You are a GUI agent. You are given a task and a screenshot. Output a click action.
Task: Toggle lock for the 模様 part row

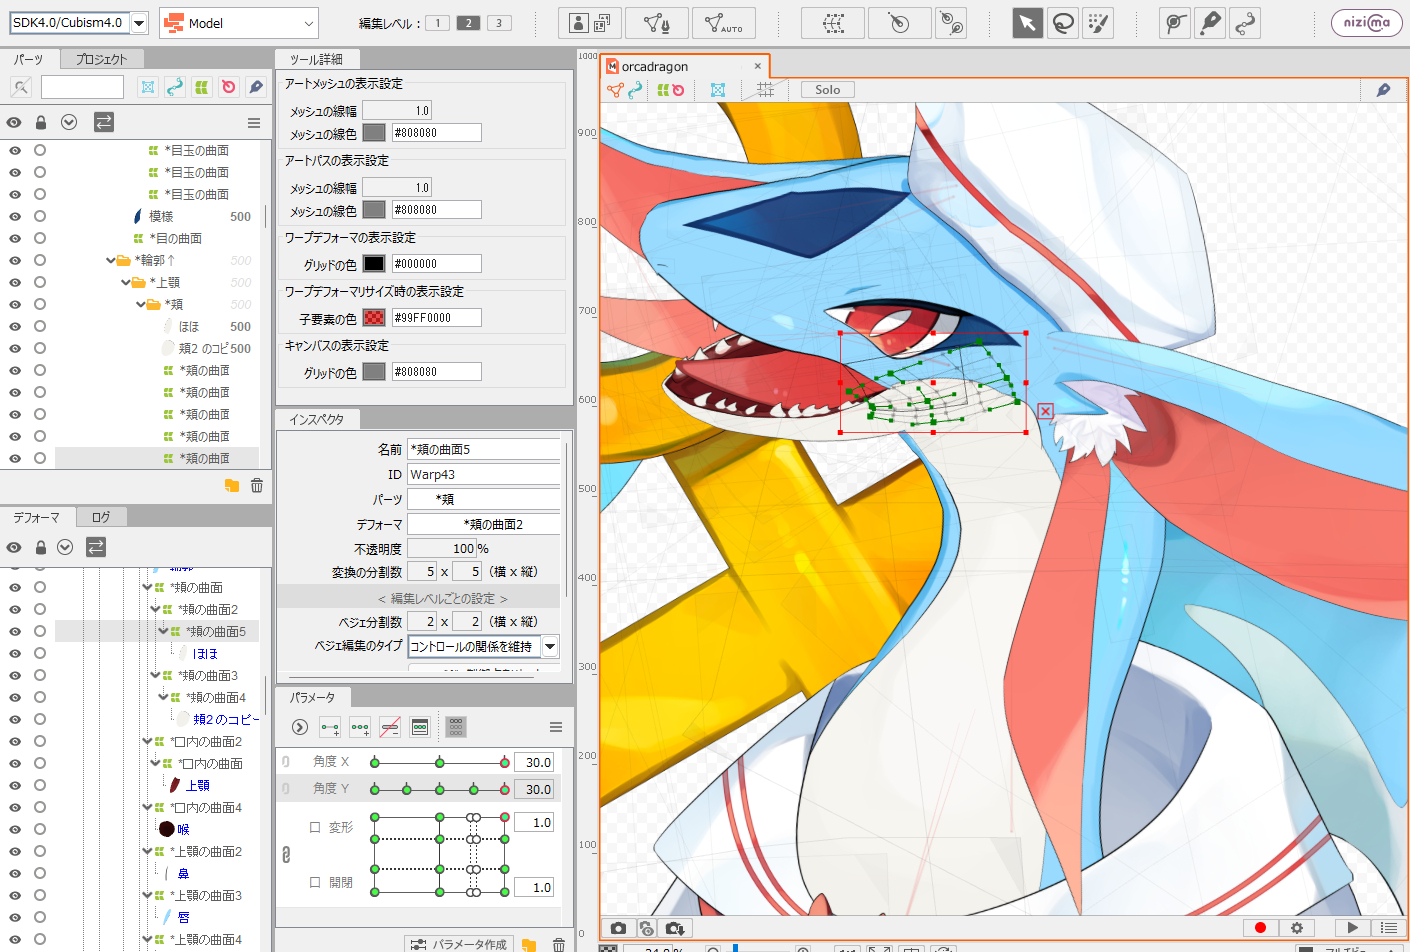40,216
